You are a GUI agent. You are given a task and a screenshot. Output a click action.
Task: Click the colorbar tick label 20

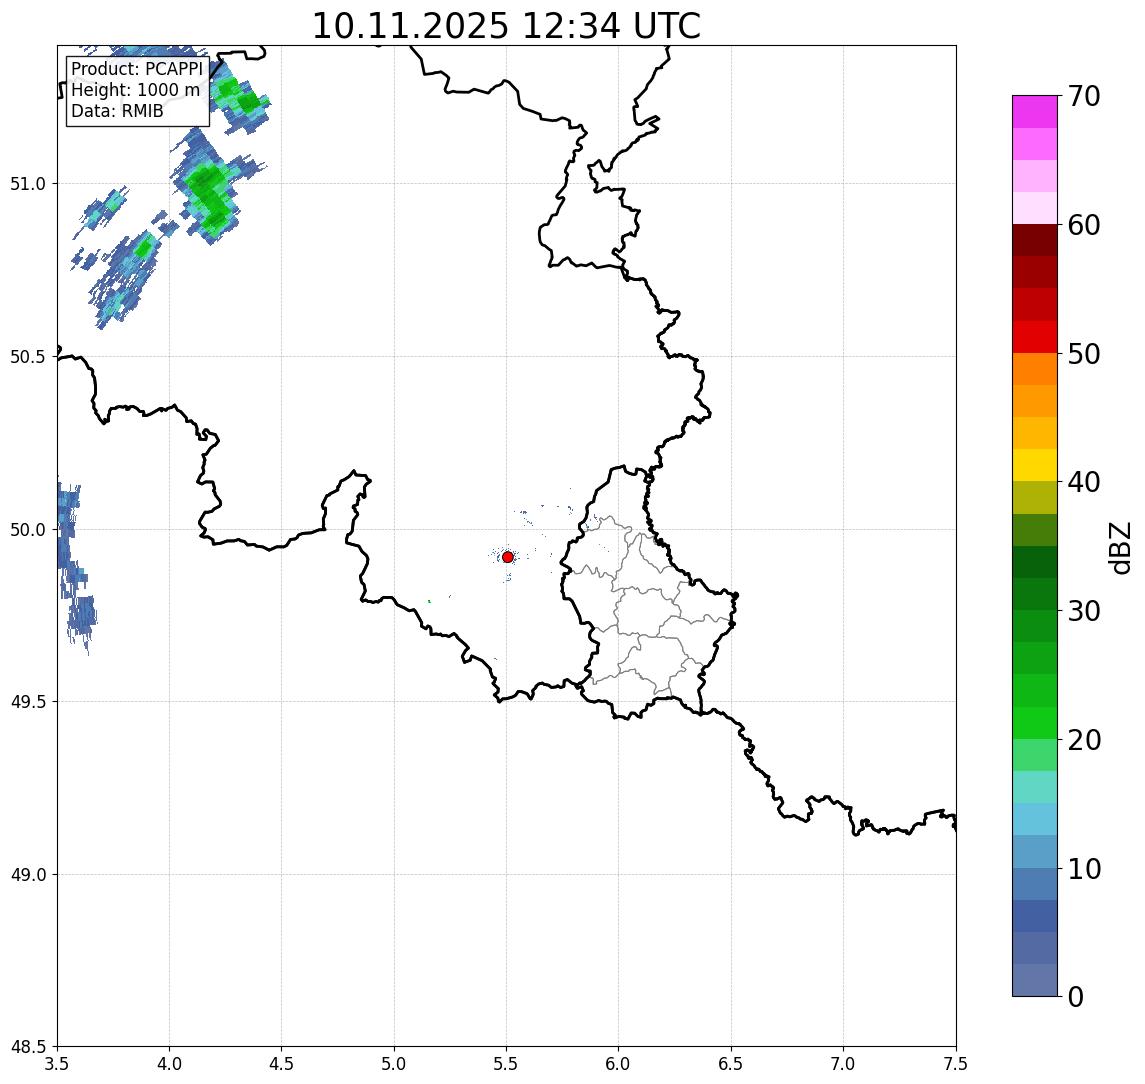pyautogui.click(x=1084, y=739)
